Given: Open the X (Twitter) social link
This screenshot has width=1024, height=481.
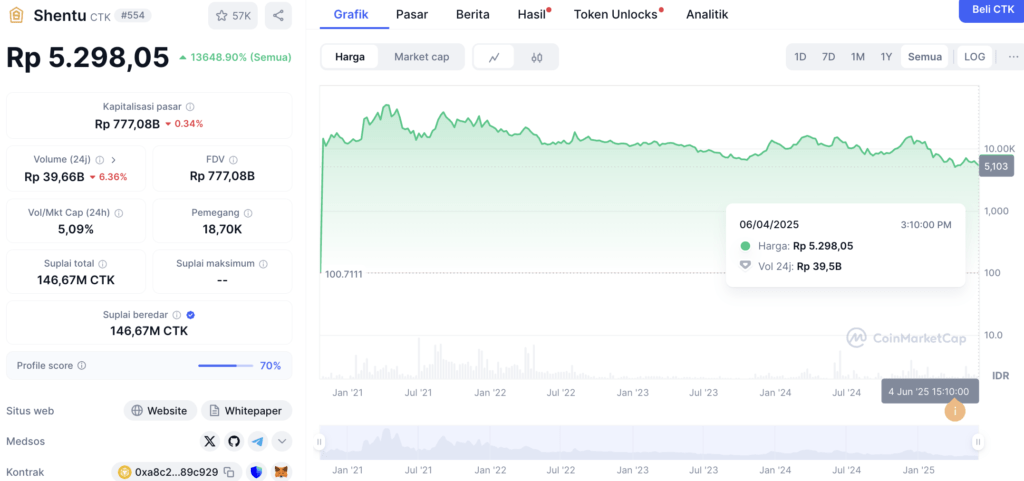Looking at the screenshot, I should tap(210, 441).
